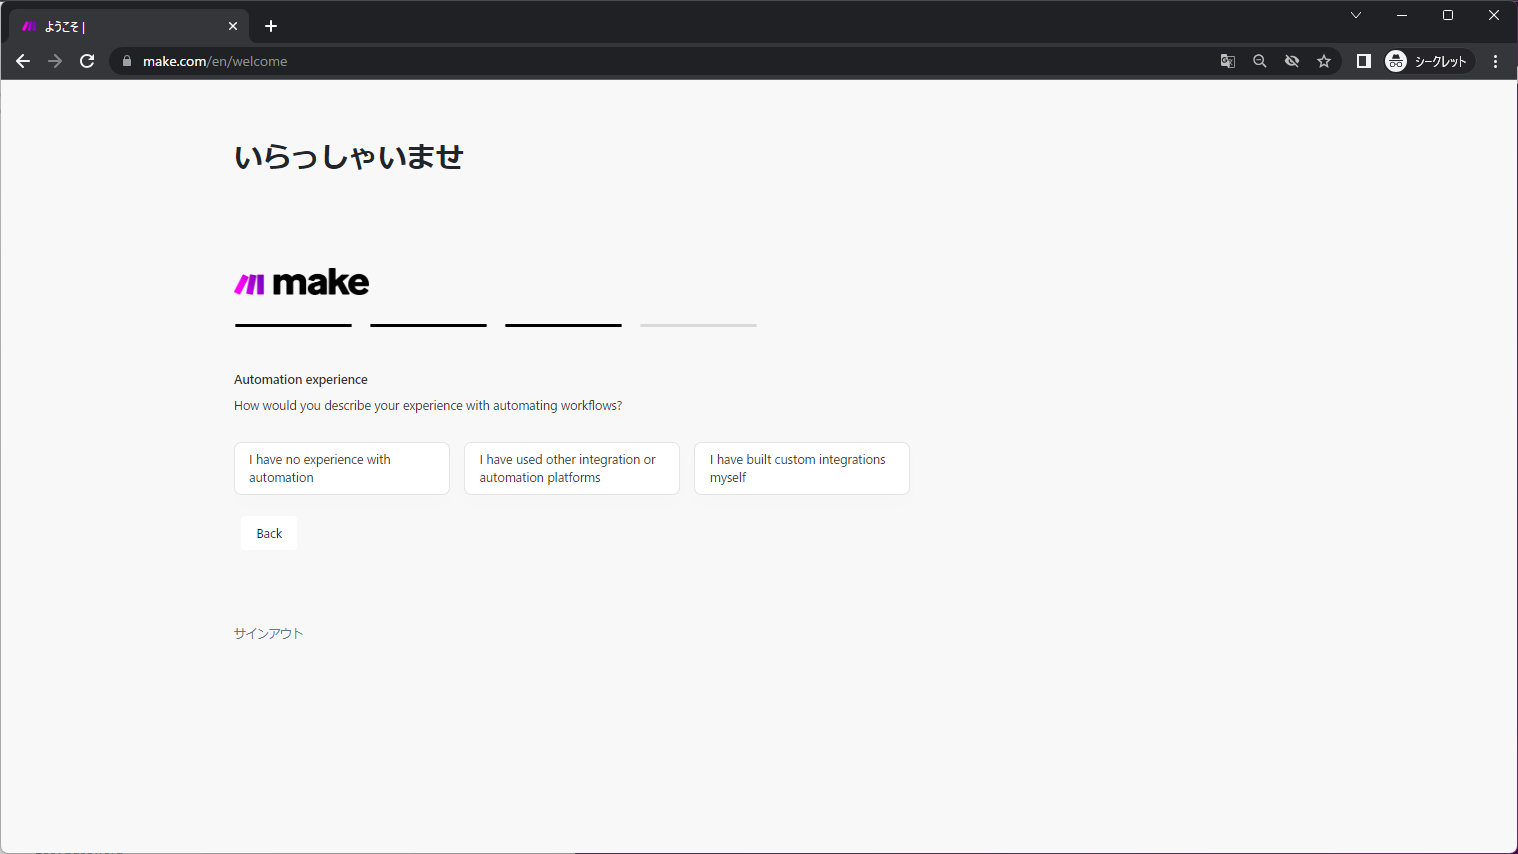Viewport: 1518px width, 854px height.
Task: Choose "I have built custom integrations myself"
Action: [x=802, y=468]
